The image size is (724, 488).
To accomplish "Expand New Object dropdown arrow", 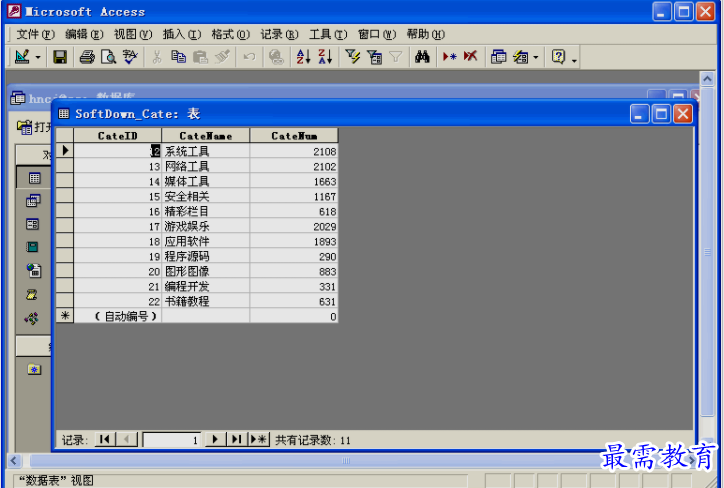I will tap(536, 57).
